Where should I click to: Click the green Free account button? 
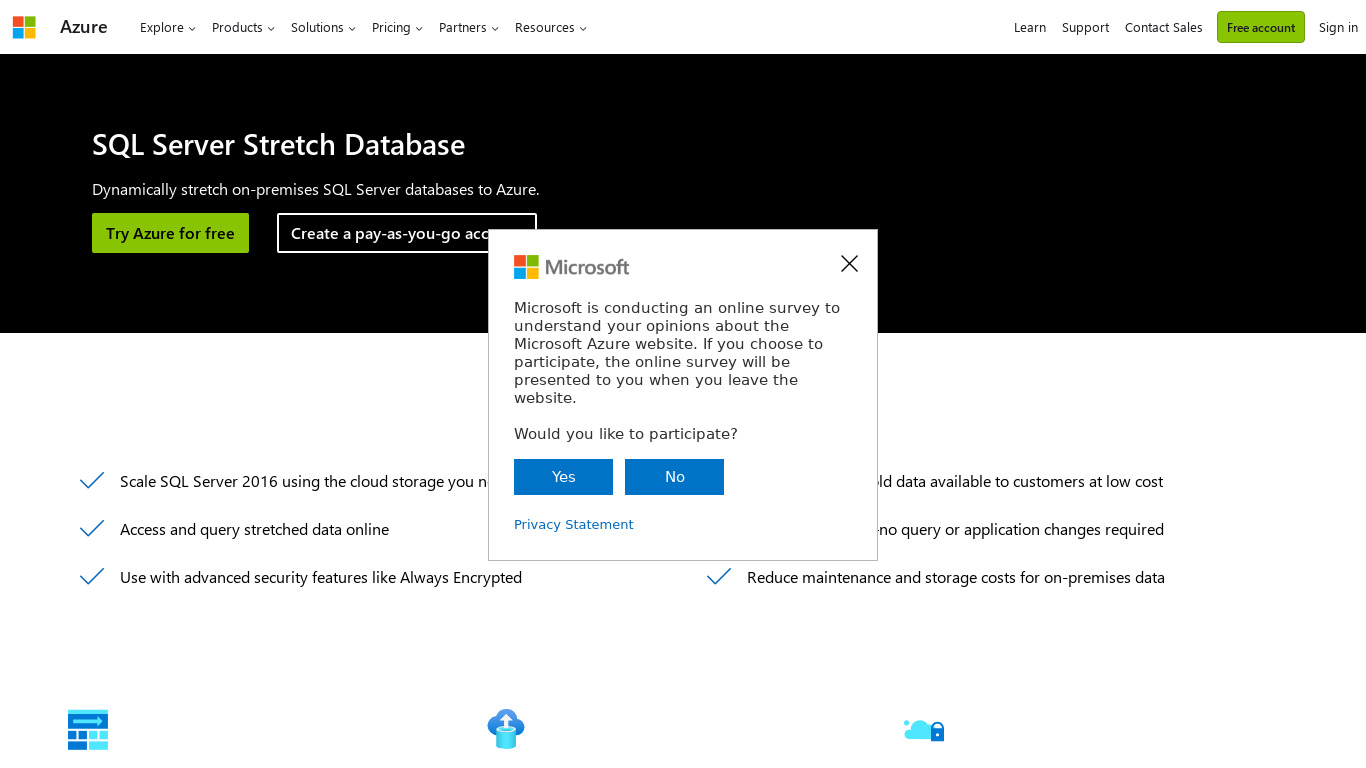pos(1260,27)
